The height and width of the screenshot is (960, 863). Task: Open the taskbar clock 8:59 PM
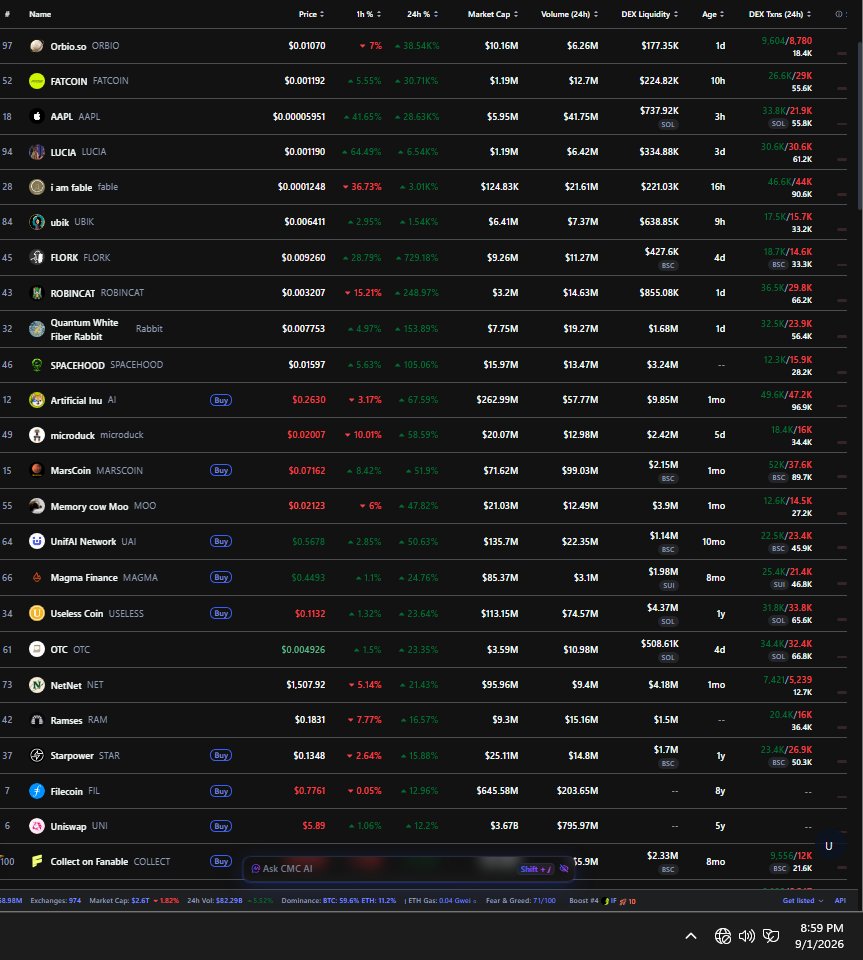click(x=820, y=936)
